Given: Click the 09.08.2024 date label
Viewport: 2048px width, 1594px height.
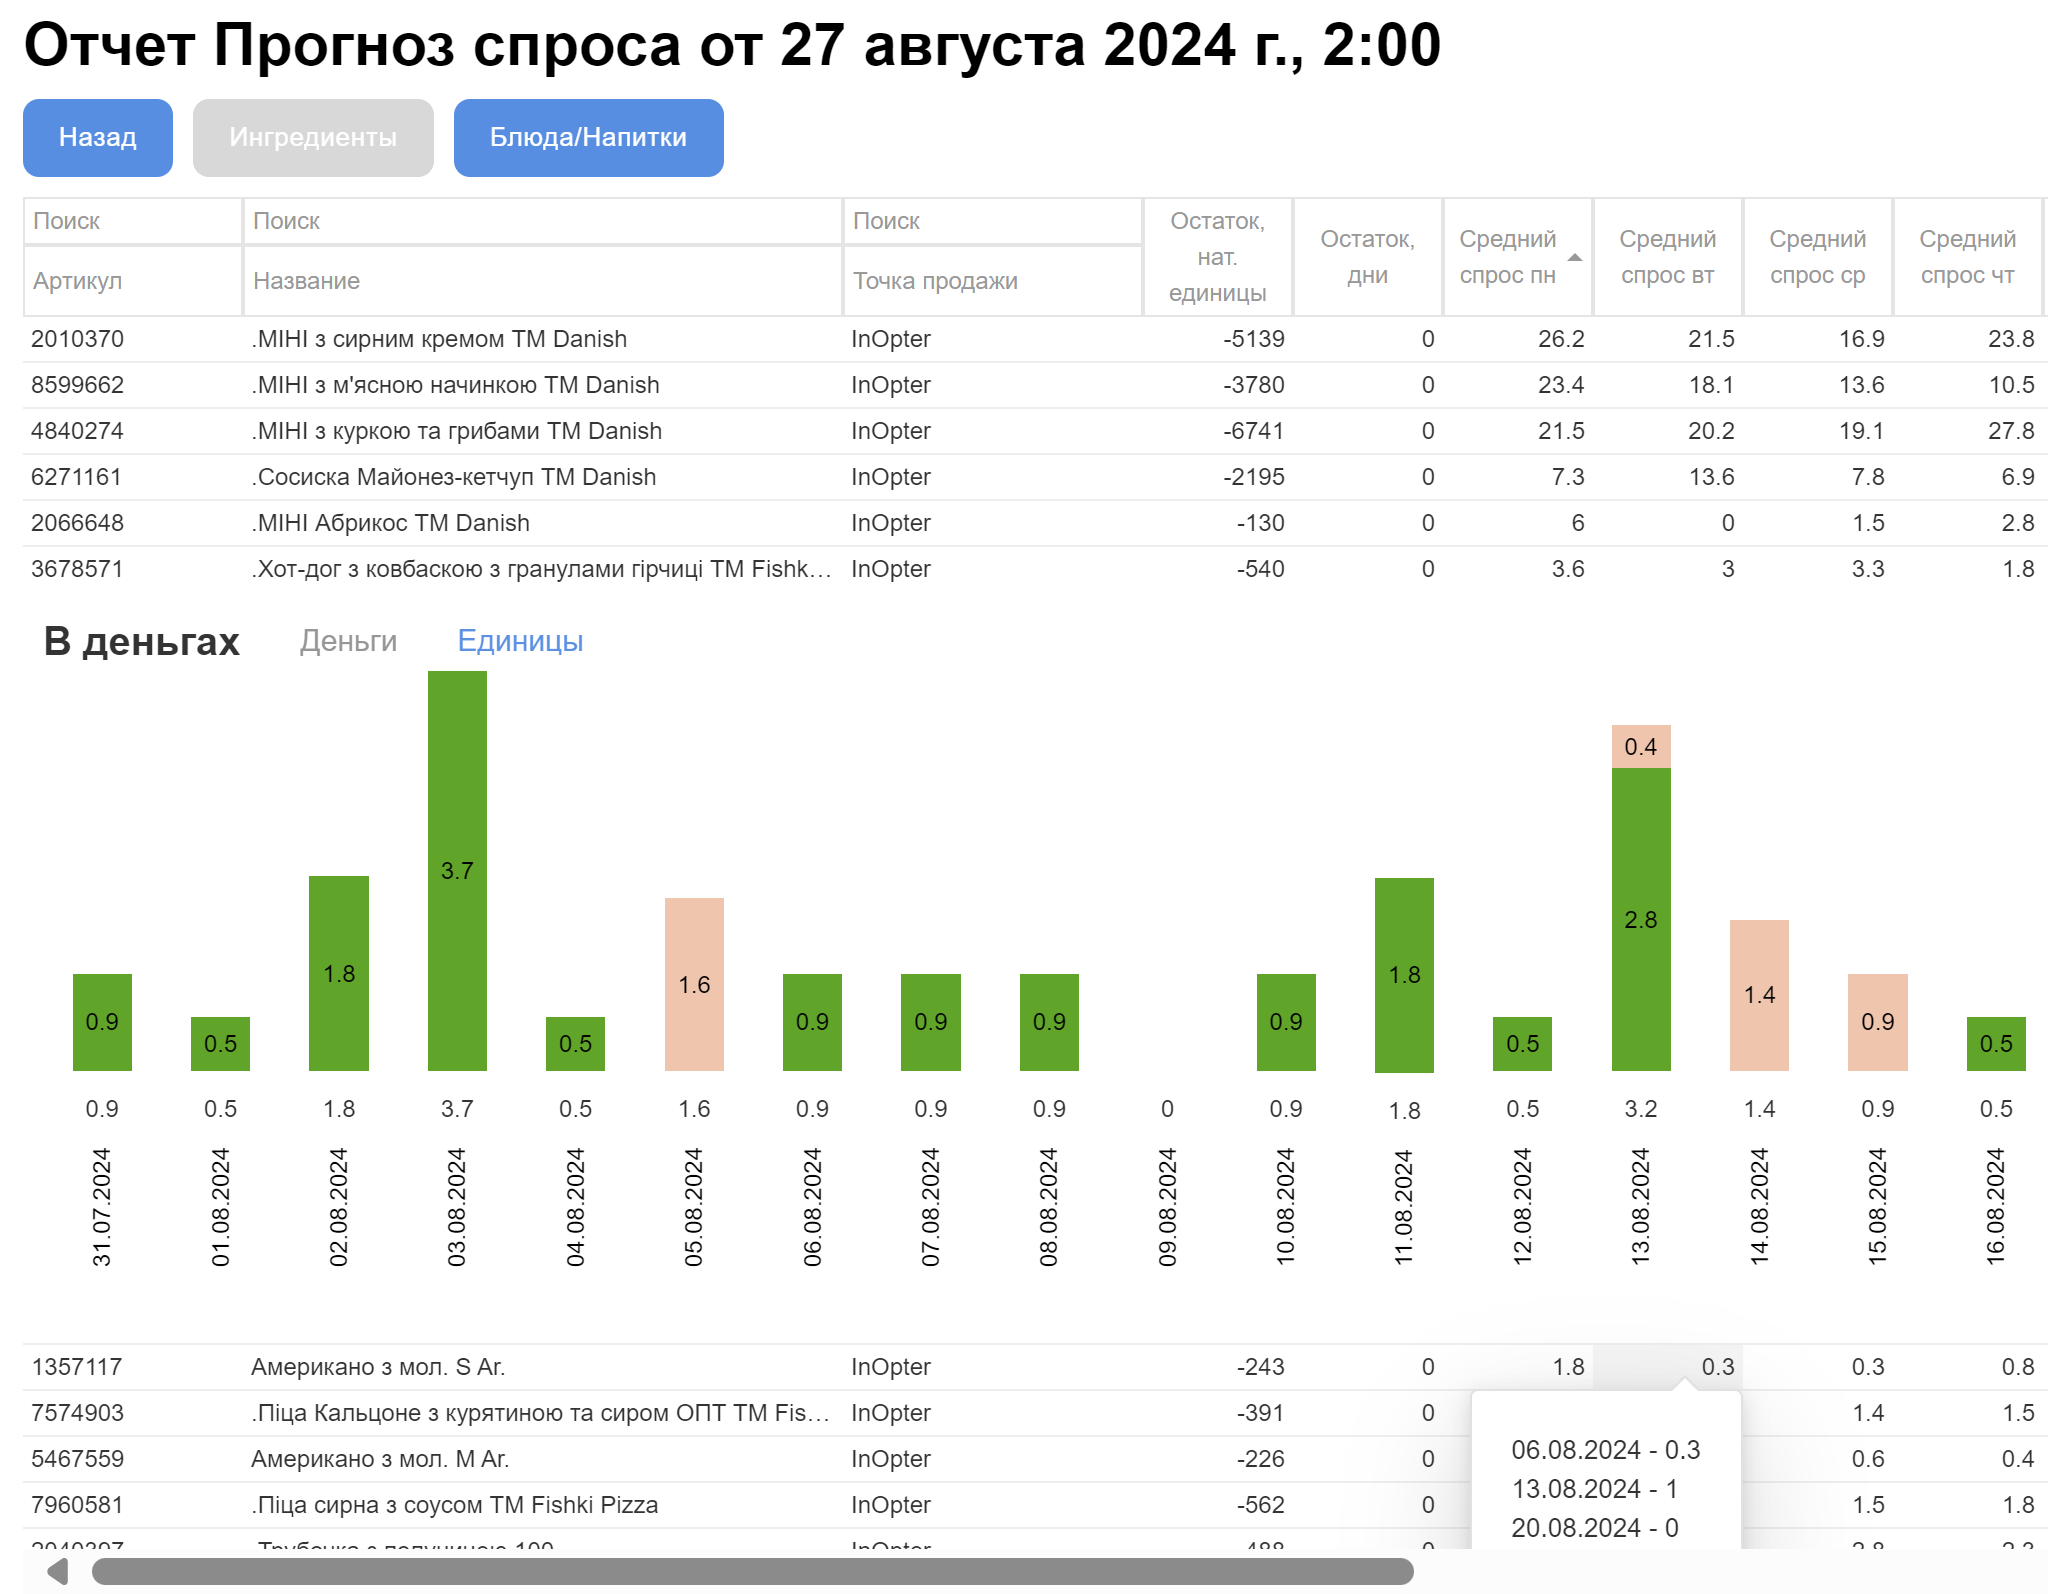Looking at the screenshot, I should tap(1167, 1207).
